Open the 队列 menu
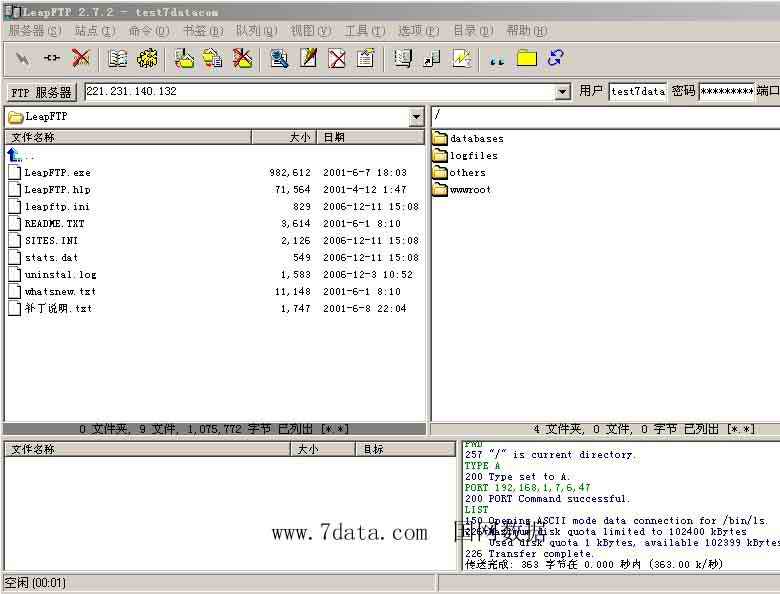Image resolution: width=780 pixels, height=594 pixels. point(257,31)
